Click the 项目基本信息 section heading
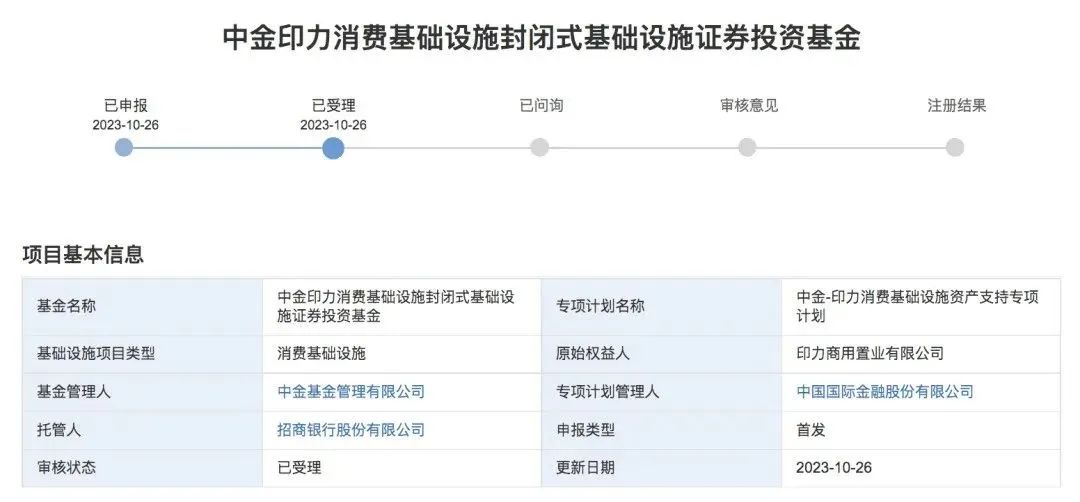This screenshot has height=502, width=1080. point(83,254)
